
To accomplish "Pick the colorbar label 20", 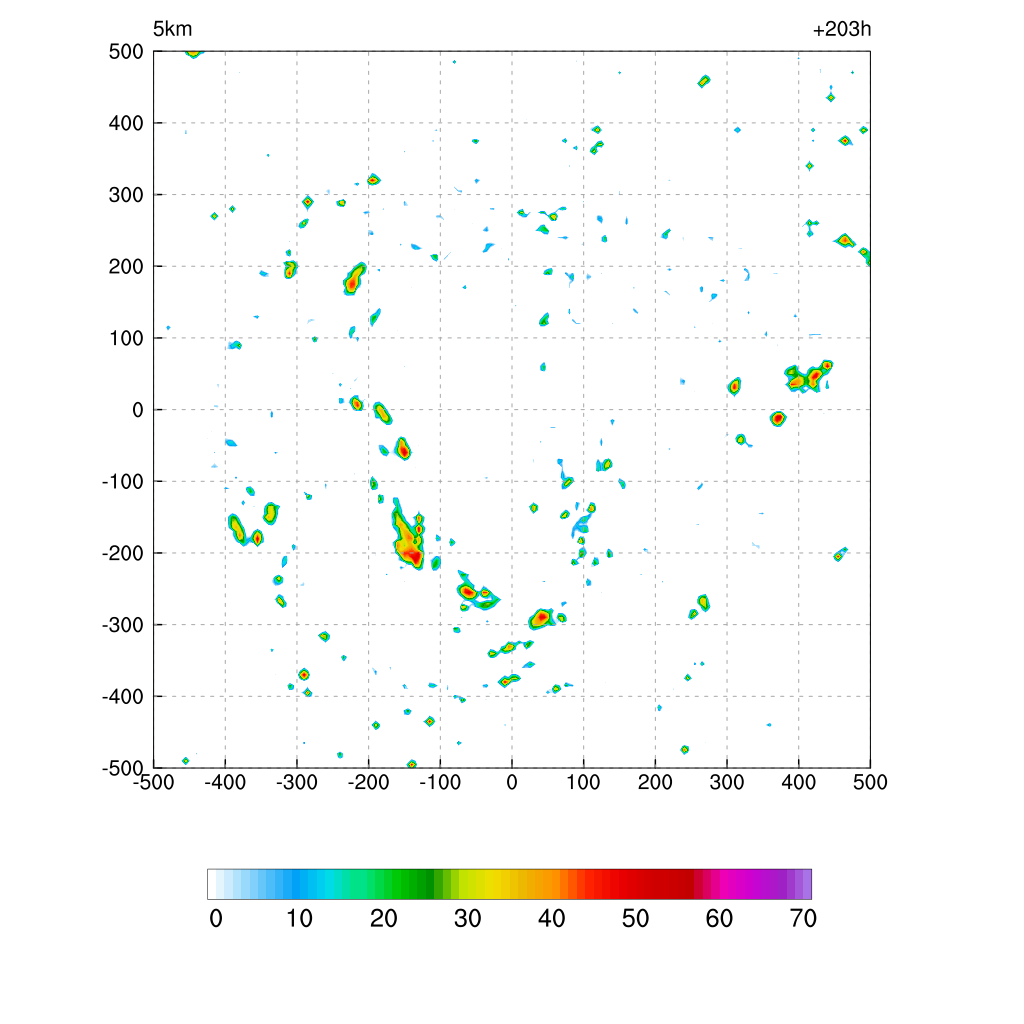I will coord(384,919).
